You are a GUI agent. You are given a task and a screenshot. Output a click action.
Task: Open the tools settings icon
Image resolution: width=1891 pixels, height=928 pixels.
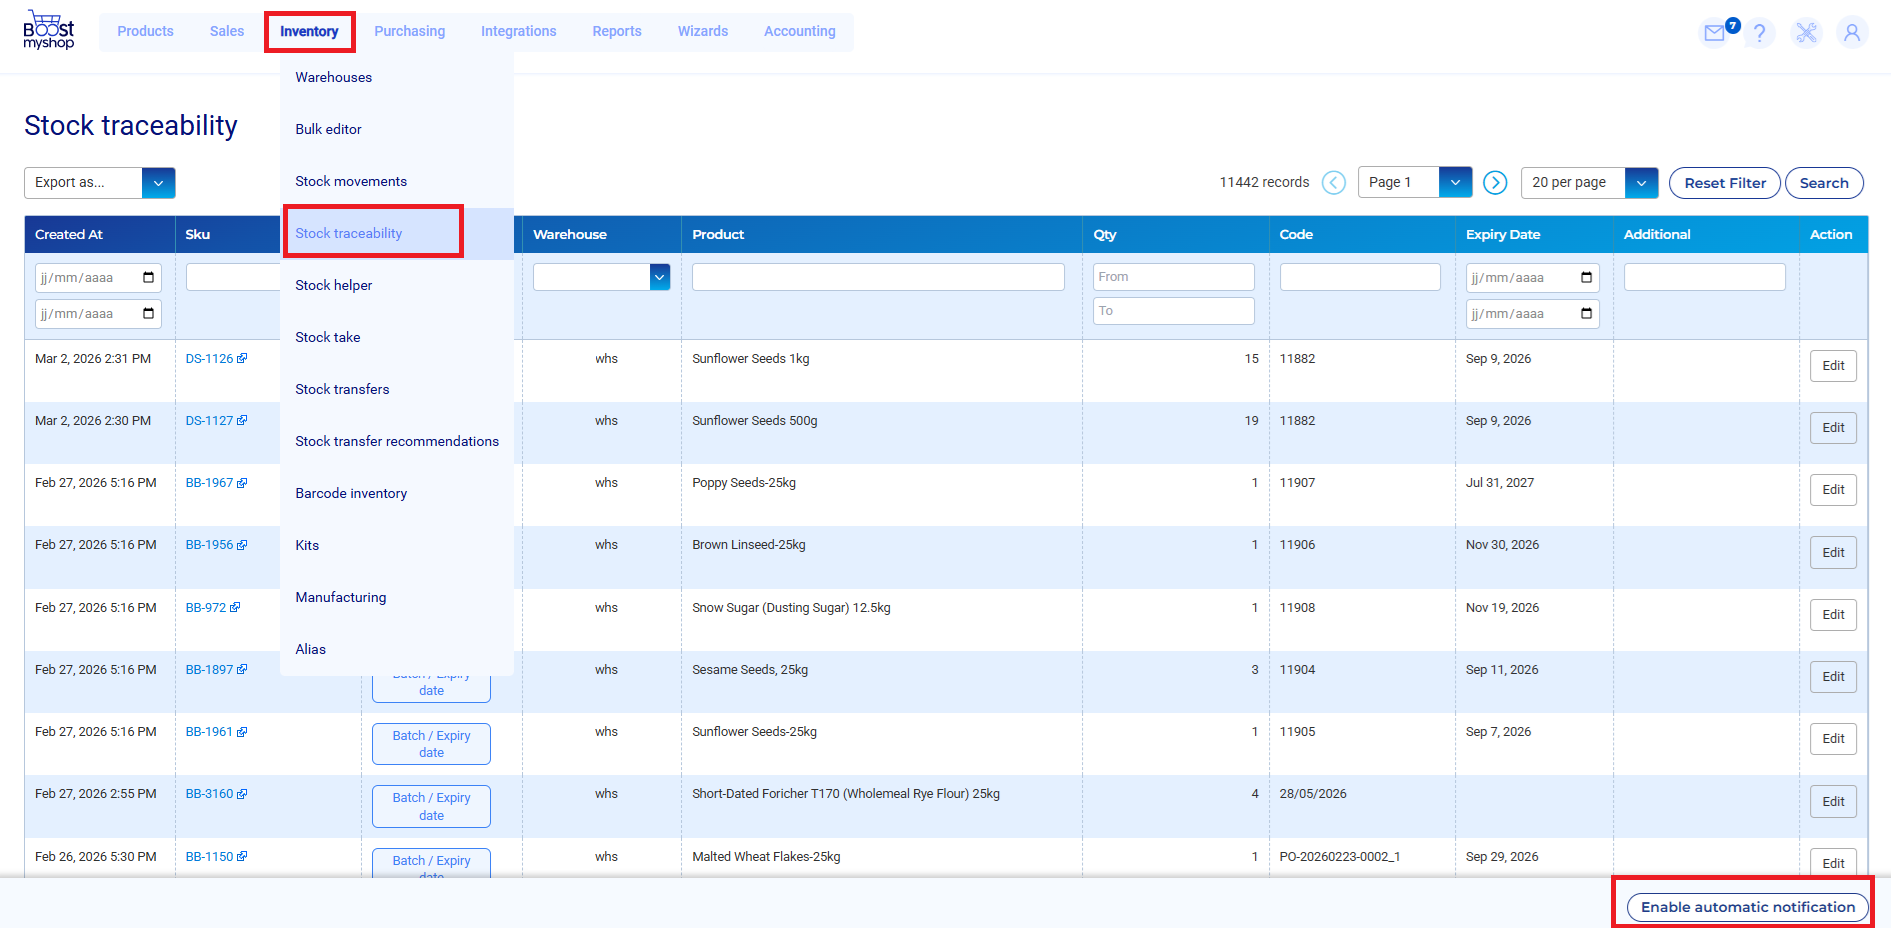point(1806,33)
